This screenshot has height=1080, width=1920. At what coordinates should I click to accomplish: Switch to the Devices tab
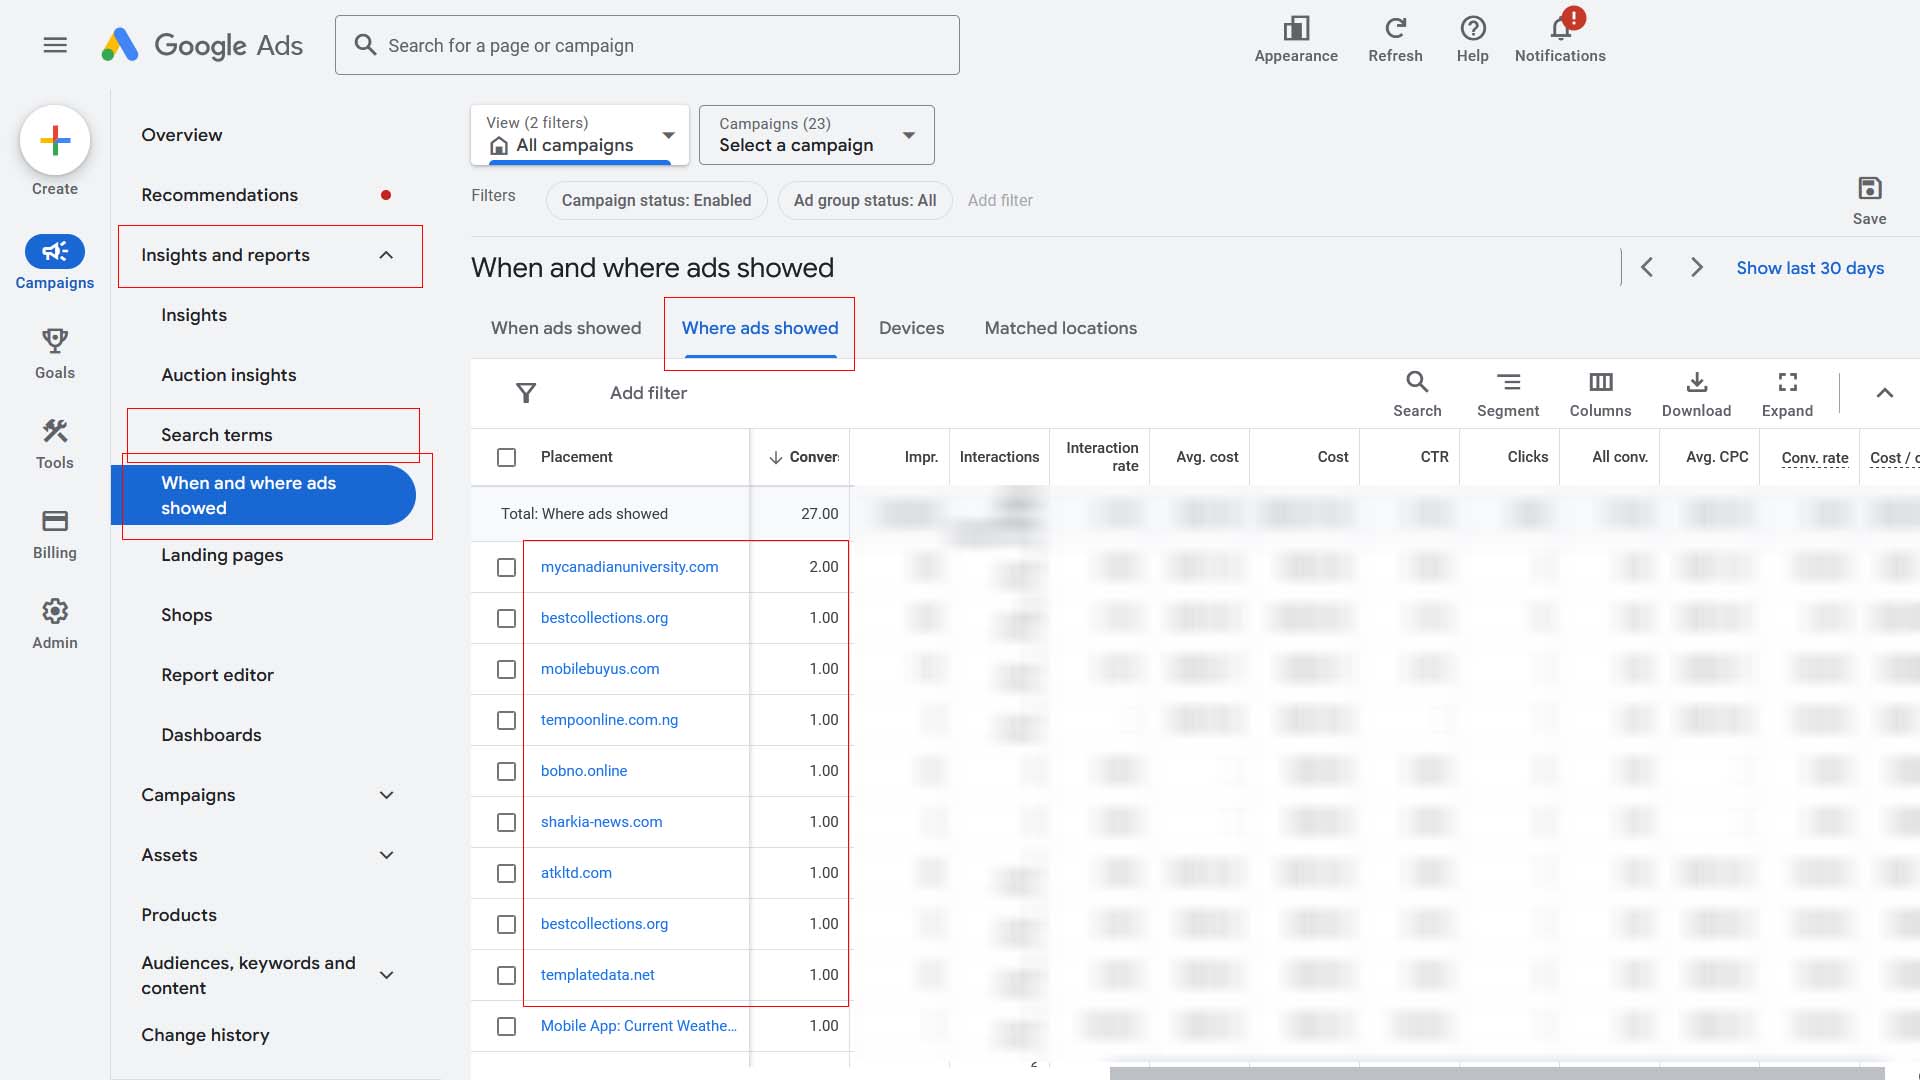(x=911, y=328)
